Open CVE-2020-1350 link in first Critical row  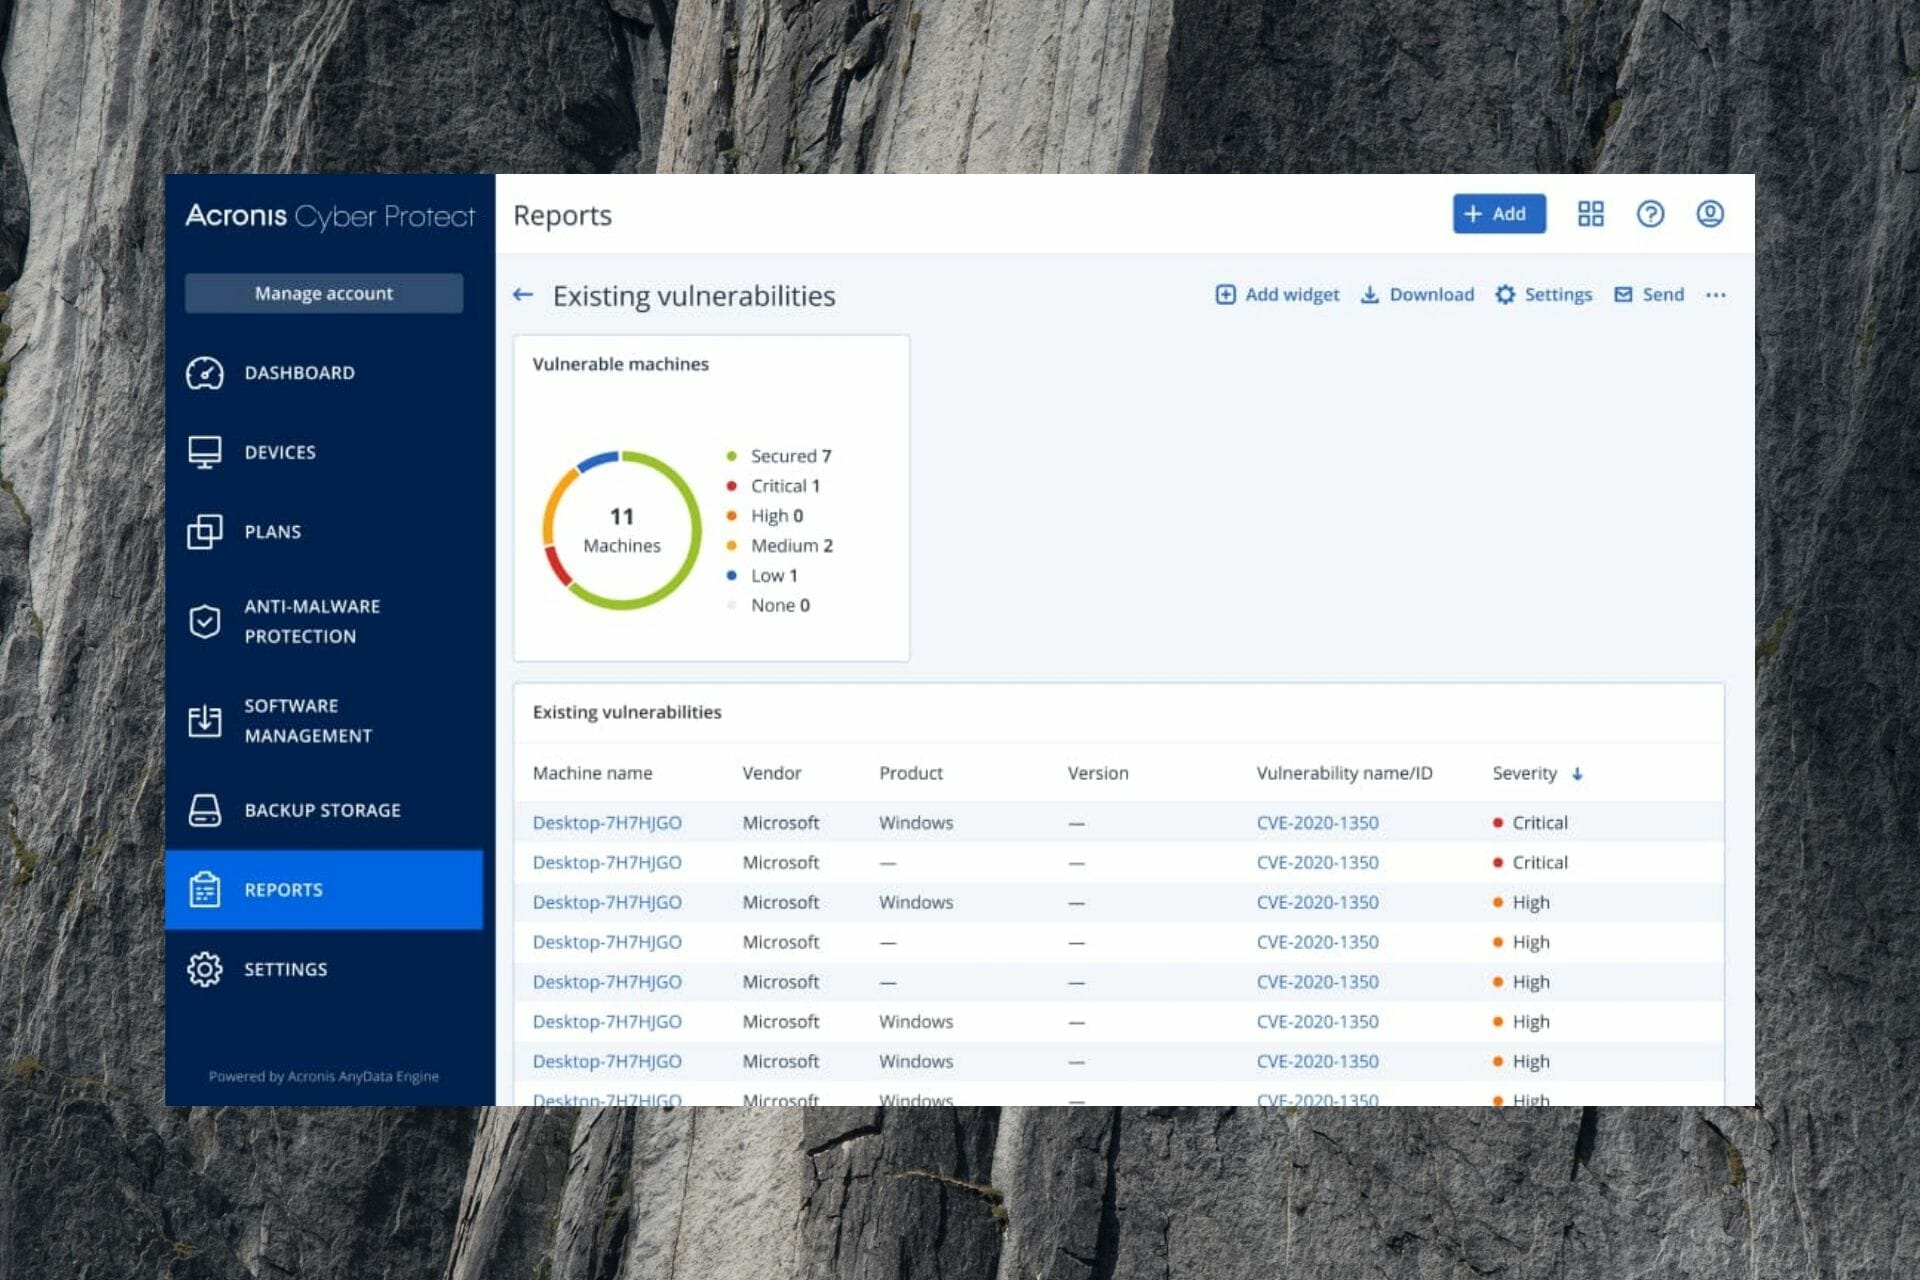pos(1317,823)
